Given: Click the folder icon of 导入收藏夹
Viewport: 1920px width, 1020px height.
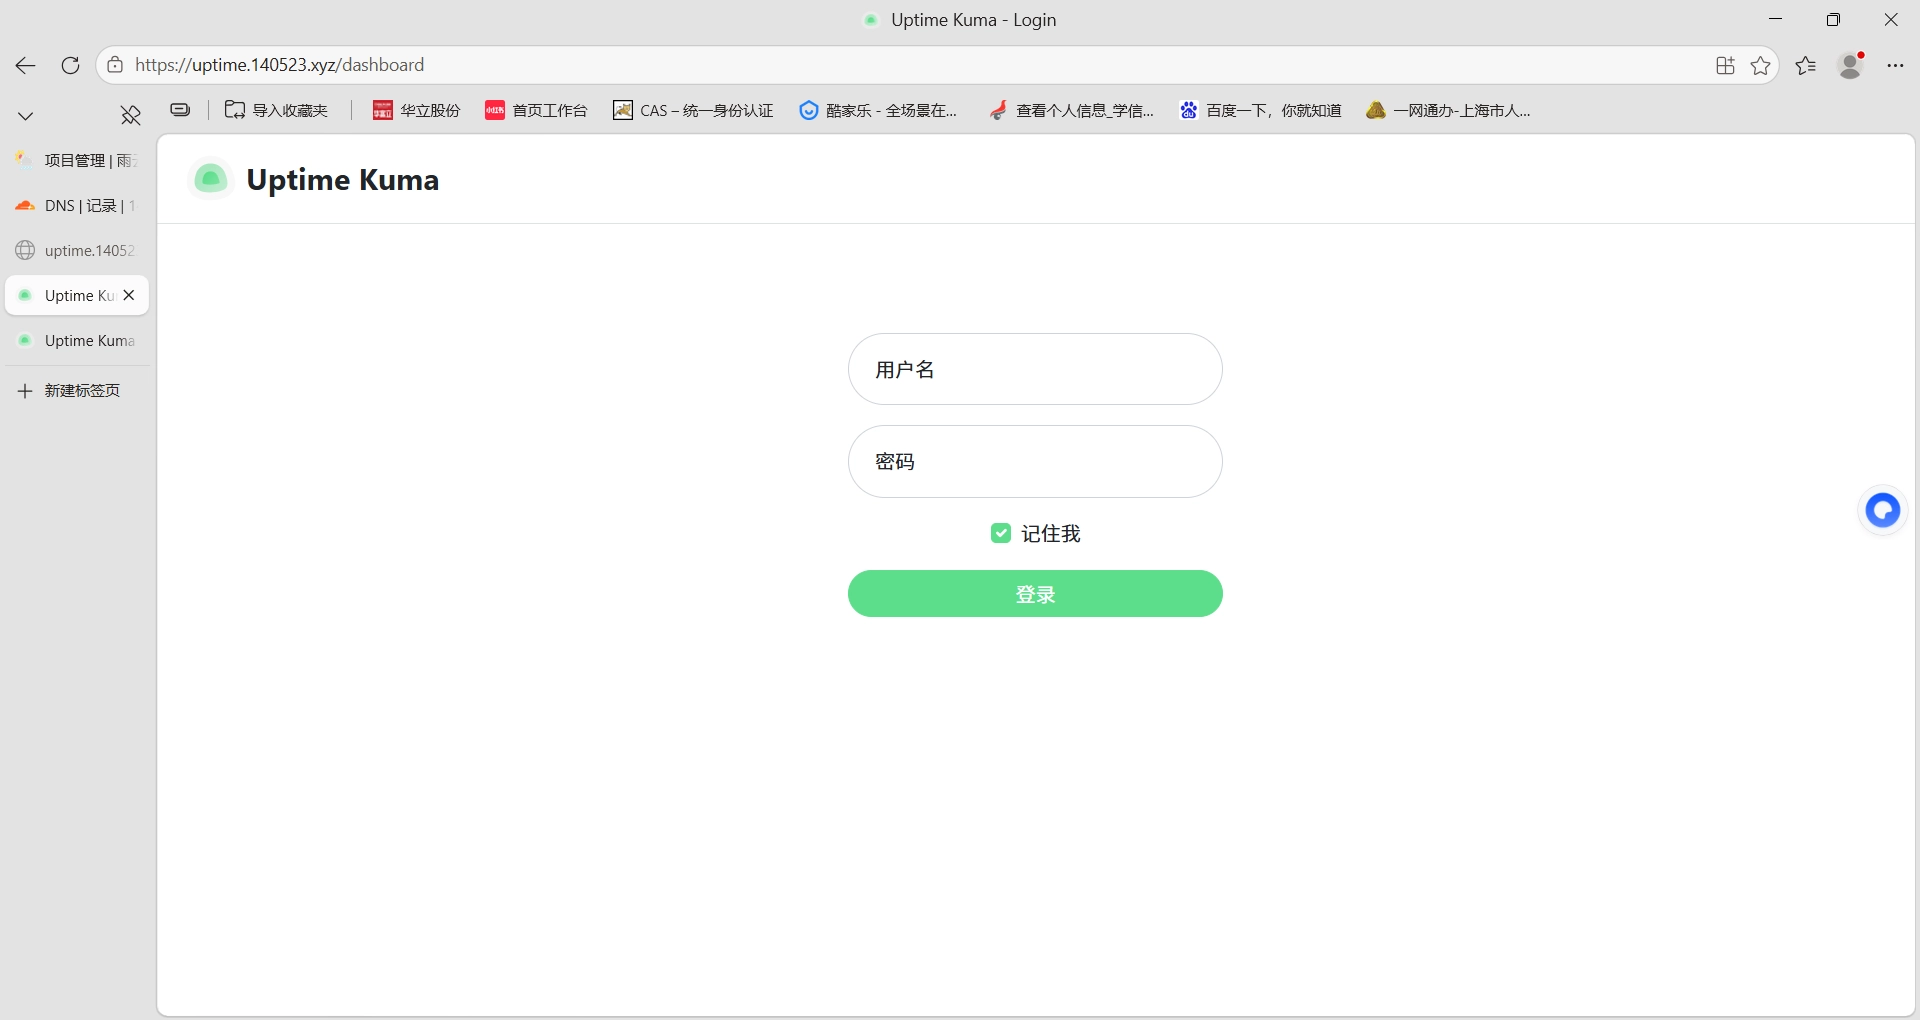Looking at the screenshot, I should click(235, 110).
